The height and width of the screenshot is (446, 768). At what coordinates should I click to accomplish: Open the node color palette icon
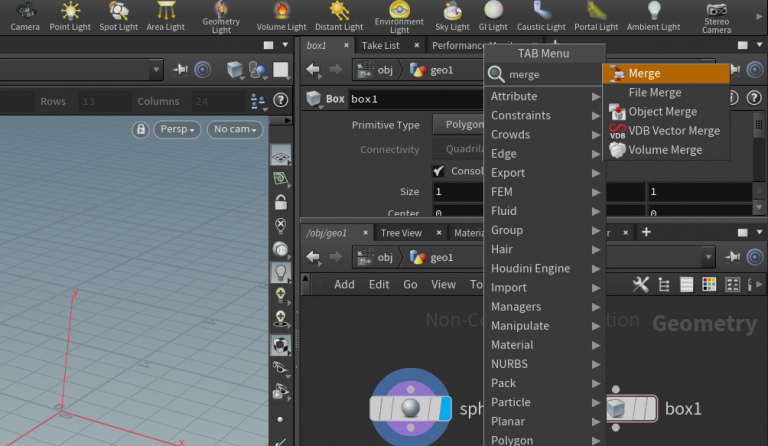(709, 284)
